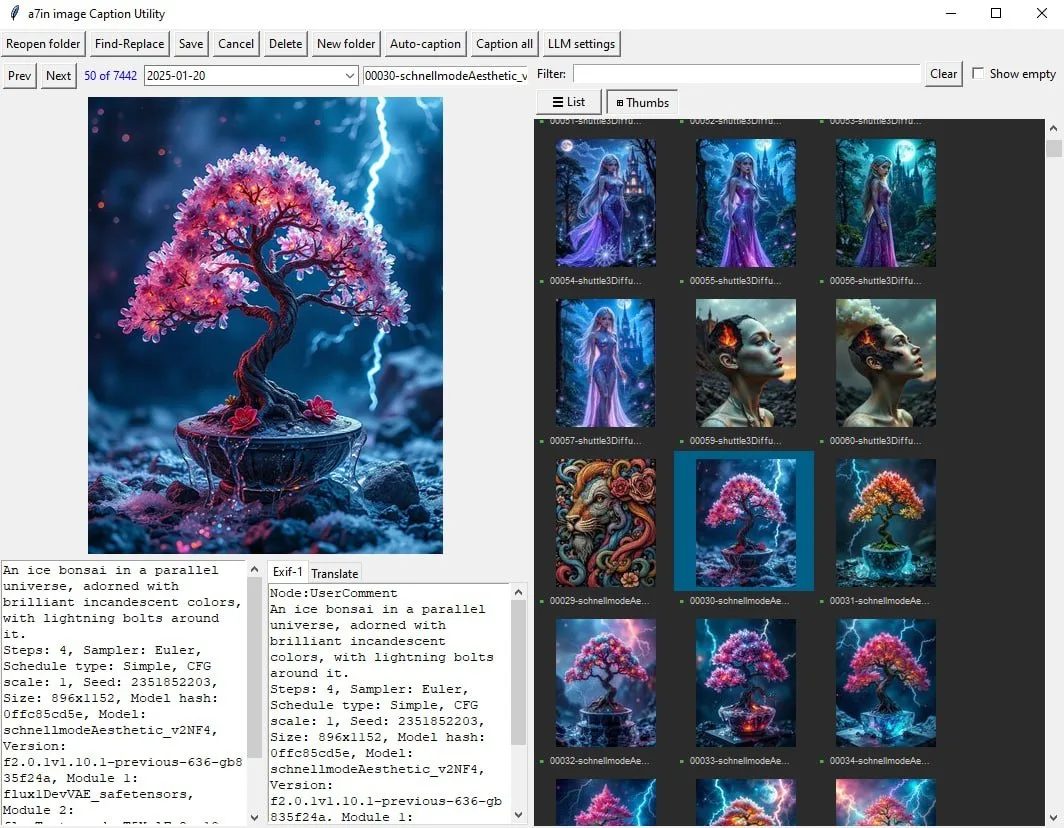Click down arrow of Exif panel scrollbar
Screen dimensions: 1064x828
(x=518, y=814)
